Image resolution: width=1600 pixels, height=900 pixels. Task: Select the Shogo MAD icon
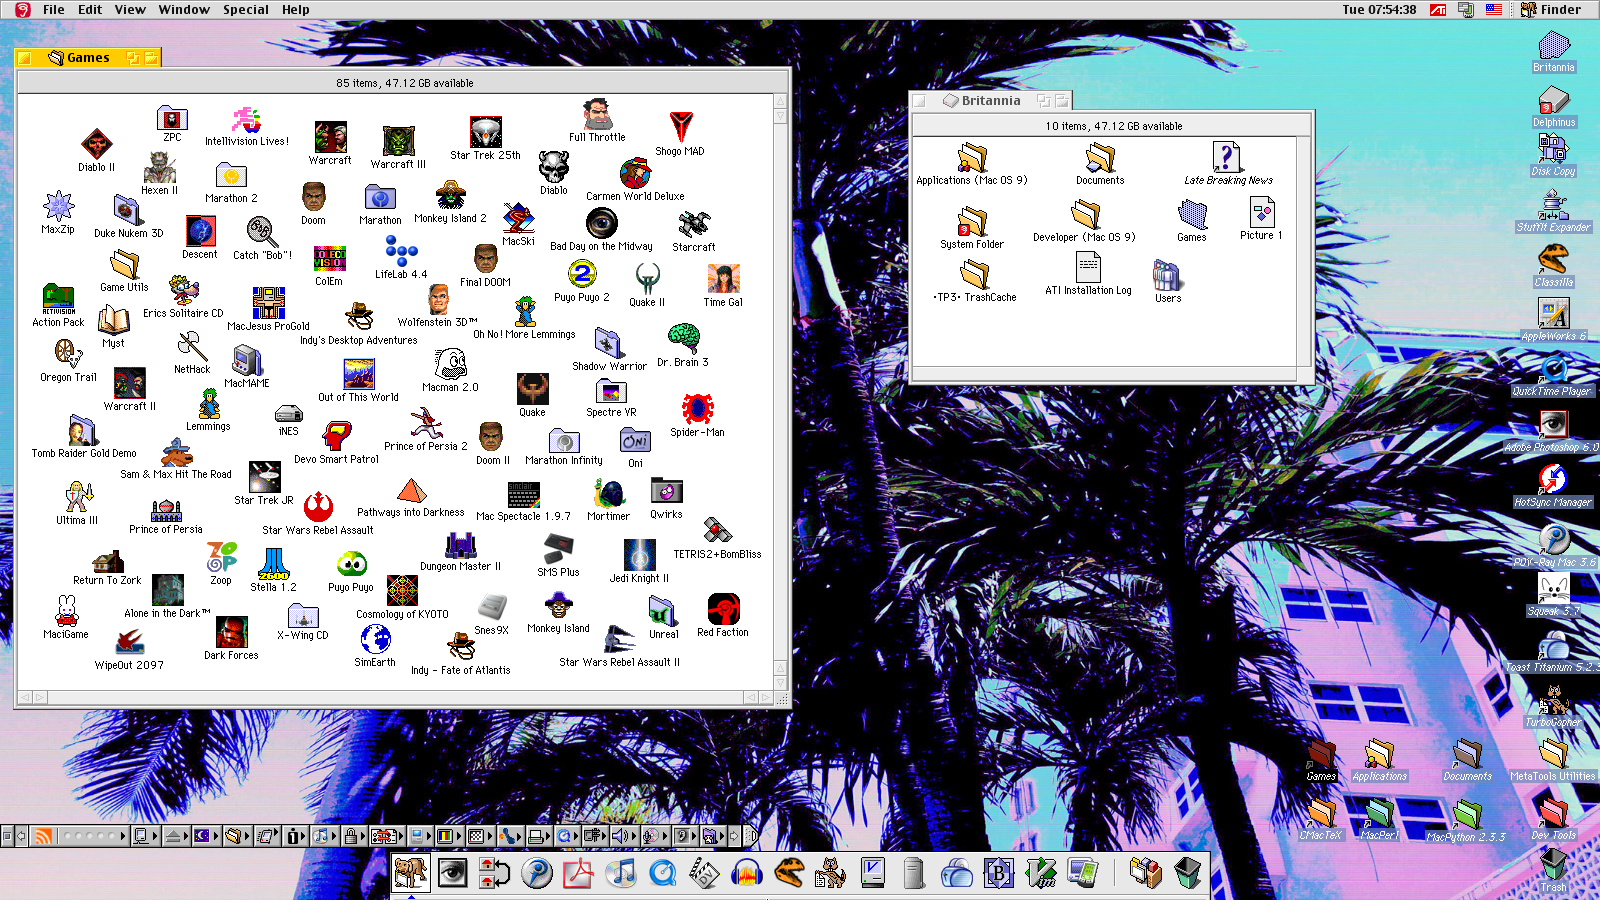point(681,127)
